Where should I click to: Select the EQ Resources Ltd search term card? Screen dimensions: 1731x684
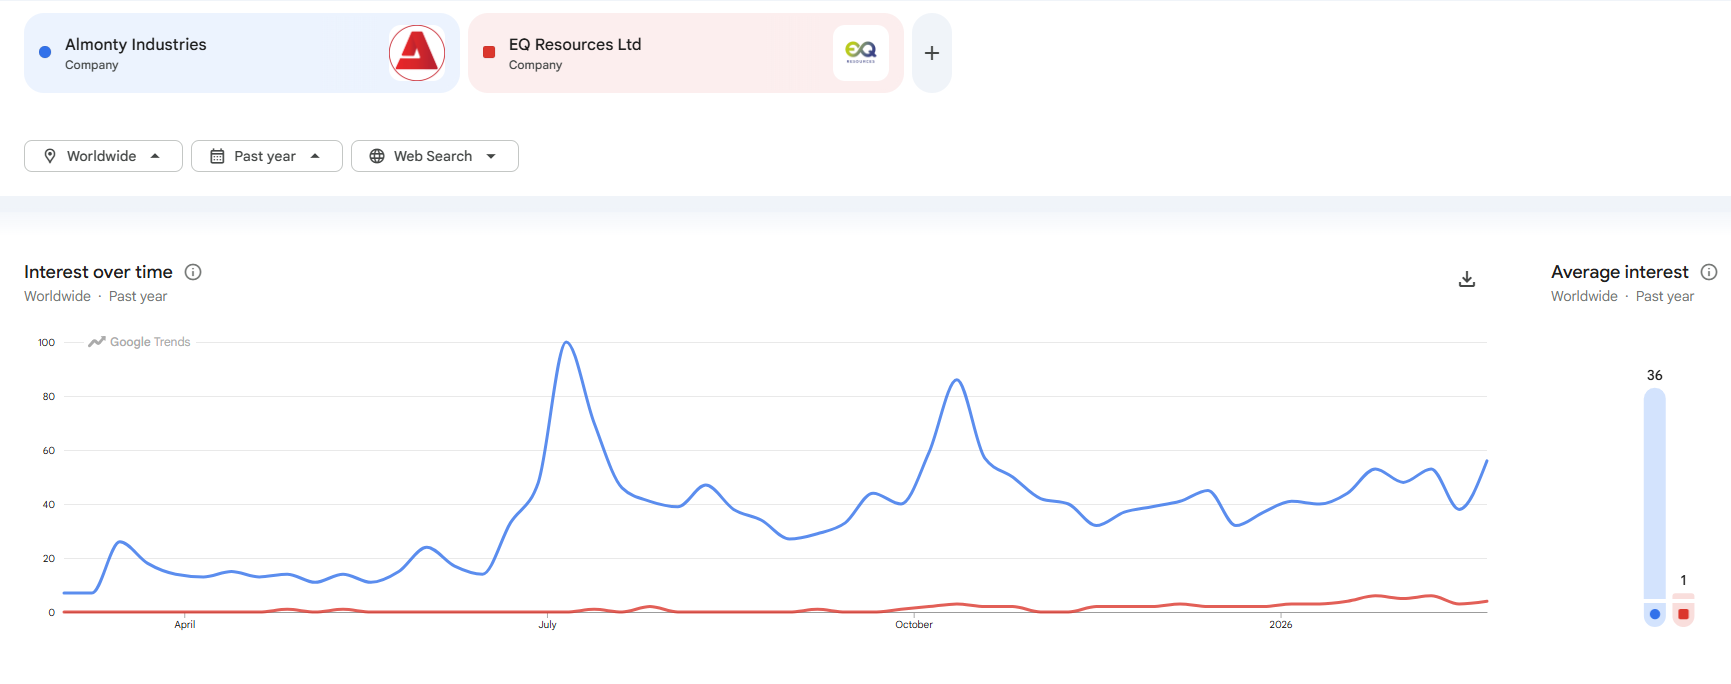[686, 53]
